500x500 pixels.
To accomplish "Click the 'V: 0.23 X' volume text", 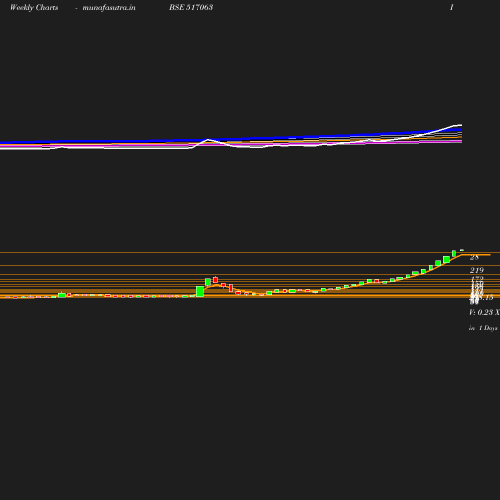I will pos(484,312).
